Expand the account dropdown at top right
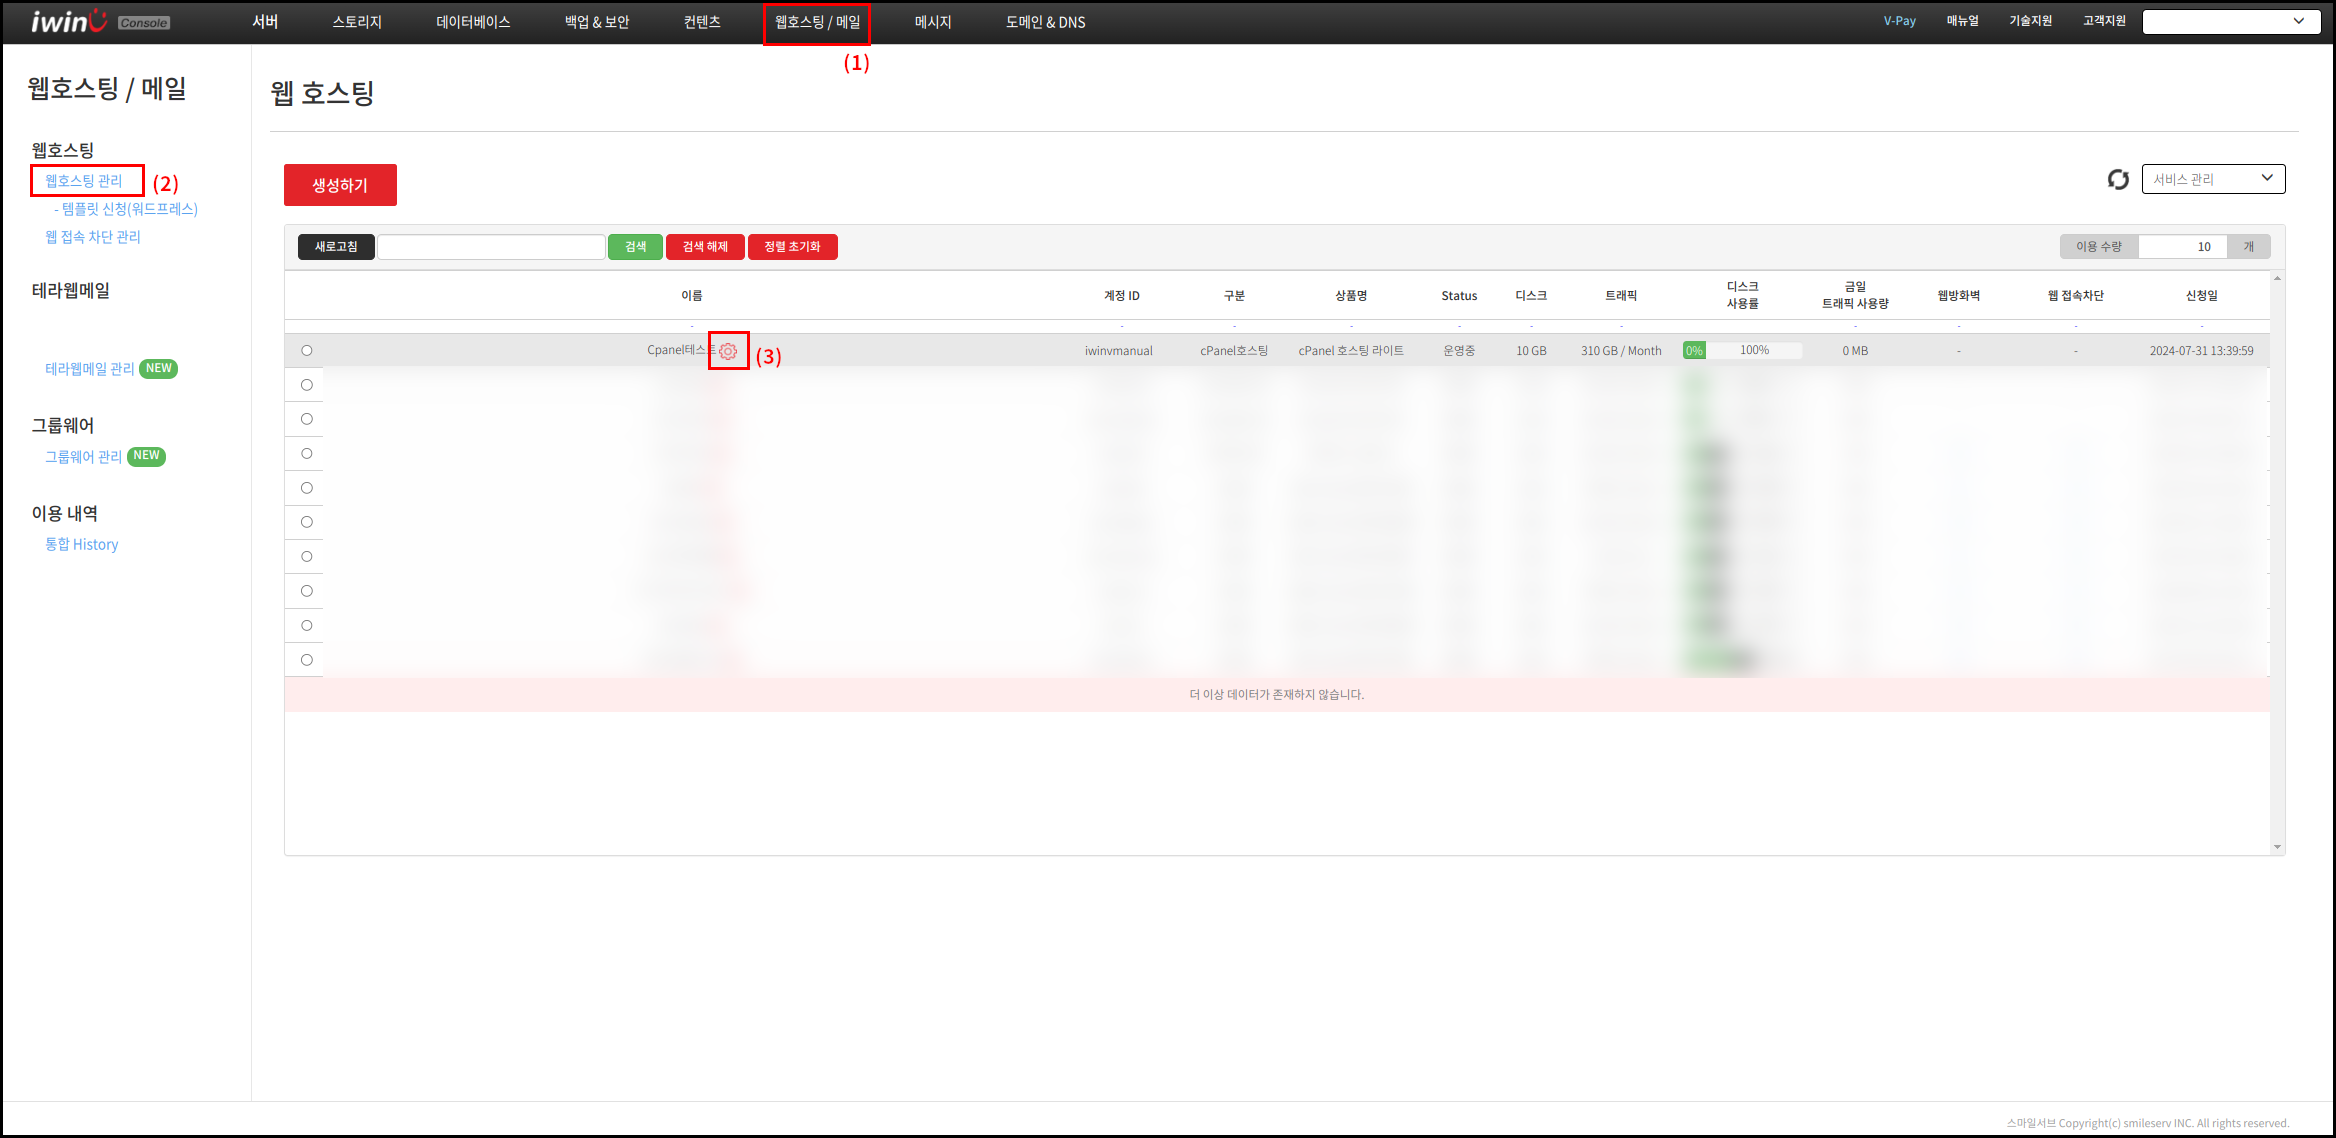The height and width of the screenshot is (1138, 2336). point(2230,21)
